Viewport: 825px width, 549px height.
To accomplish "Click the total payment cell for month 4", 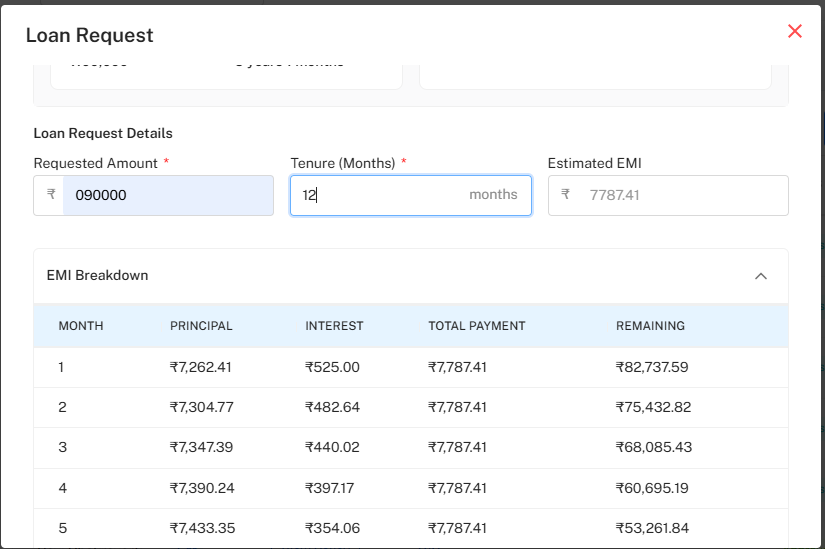I will 457,488.
